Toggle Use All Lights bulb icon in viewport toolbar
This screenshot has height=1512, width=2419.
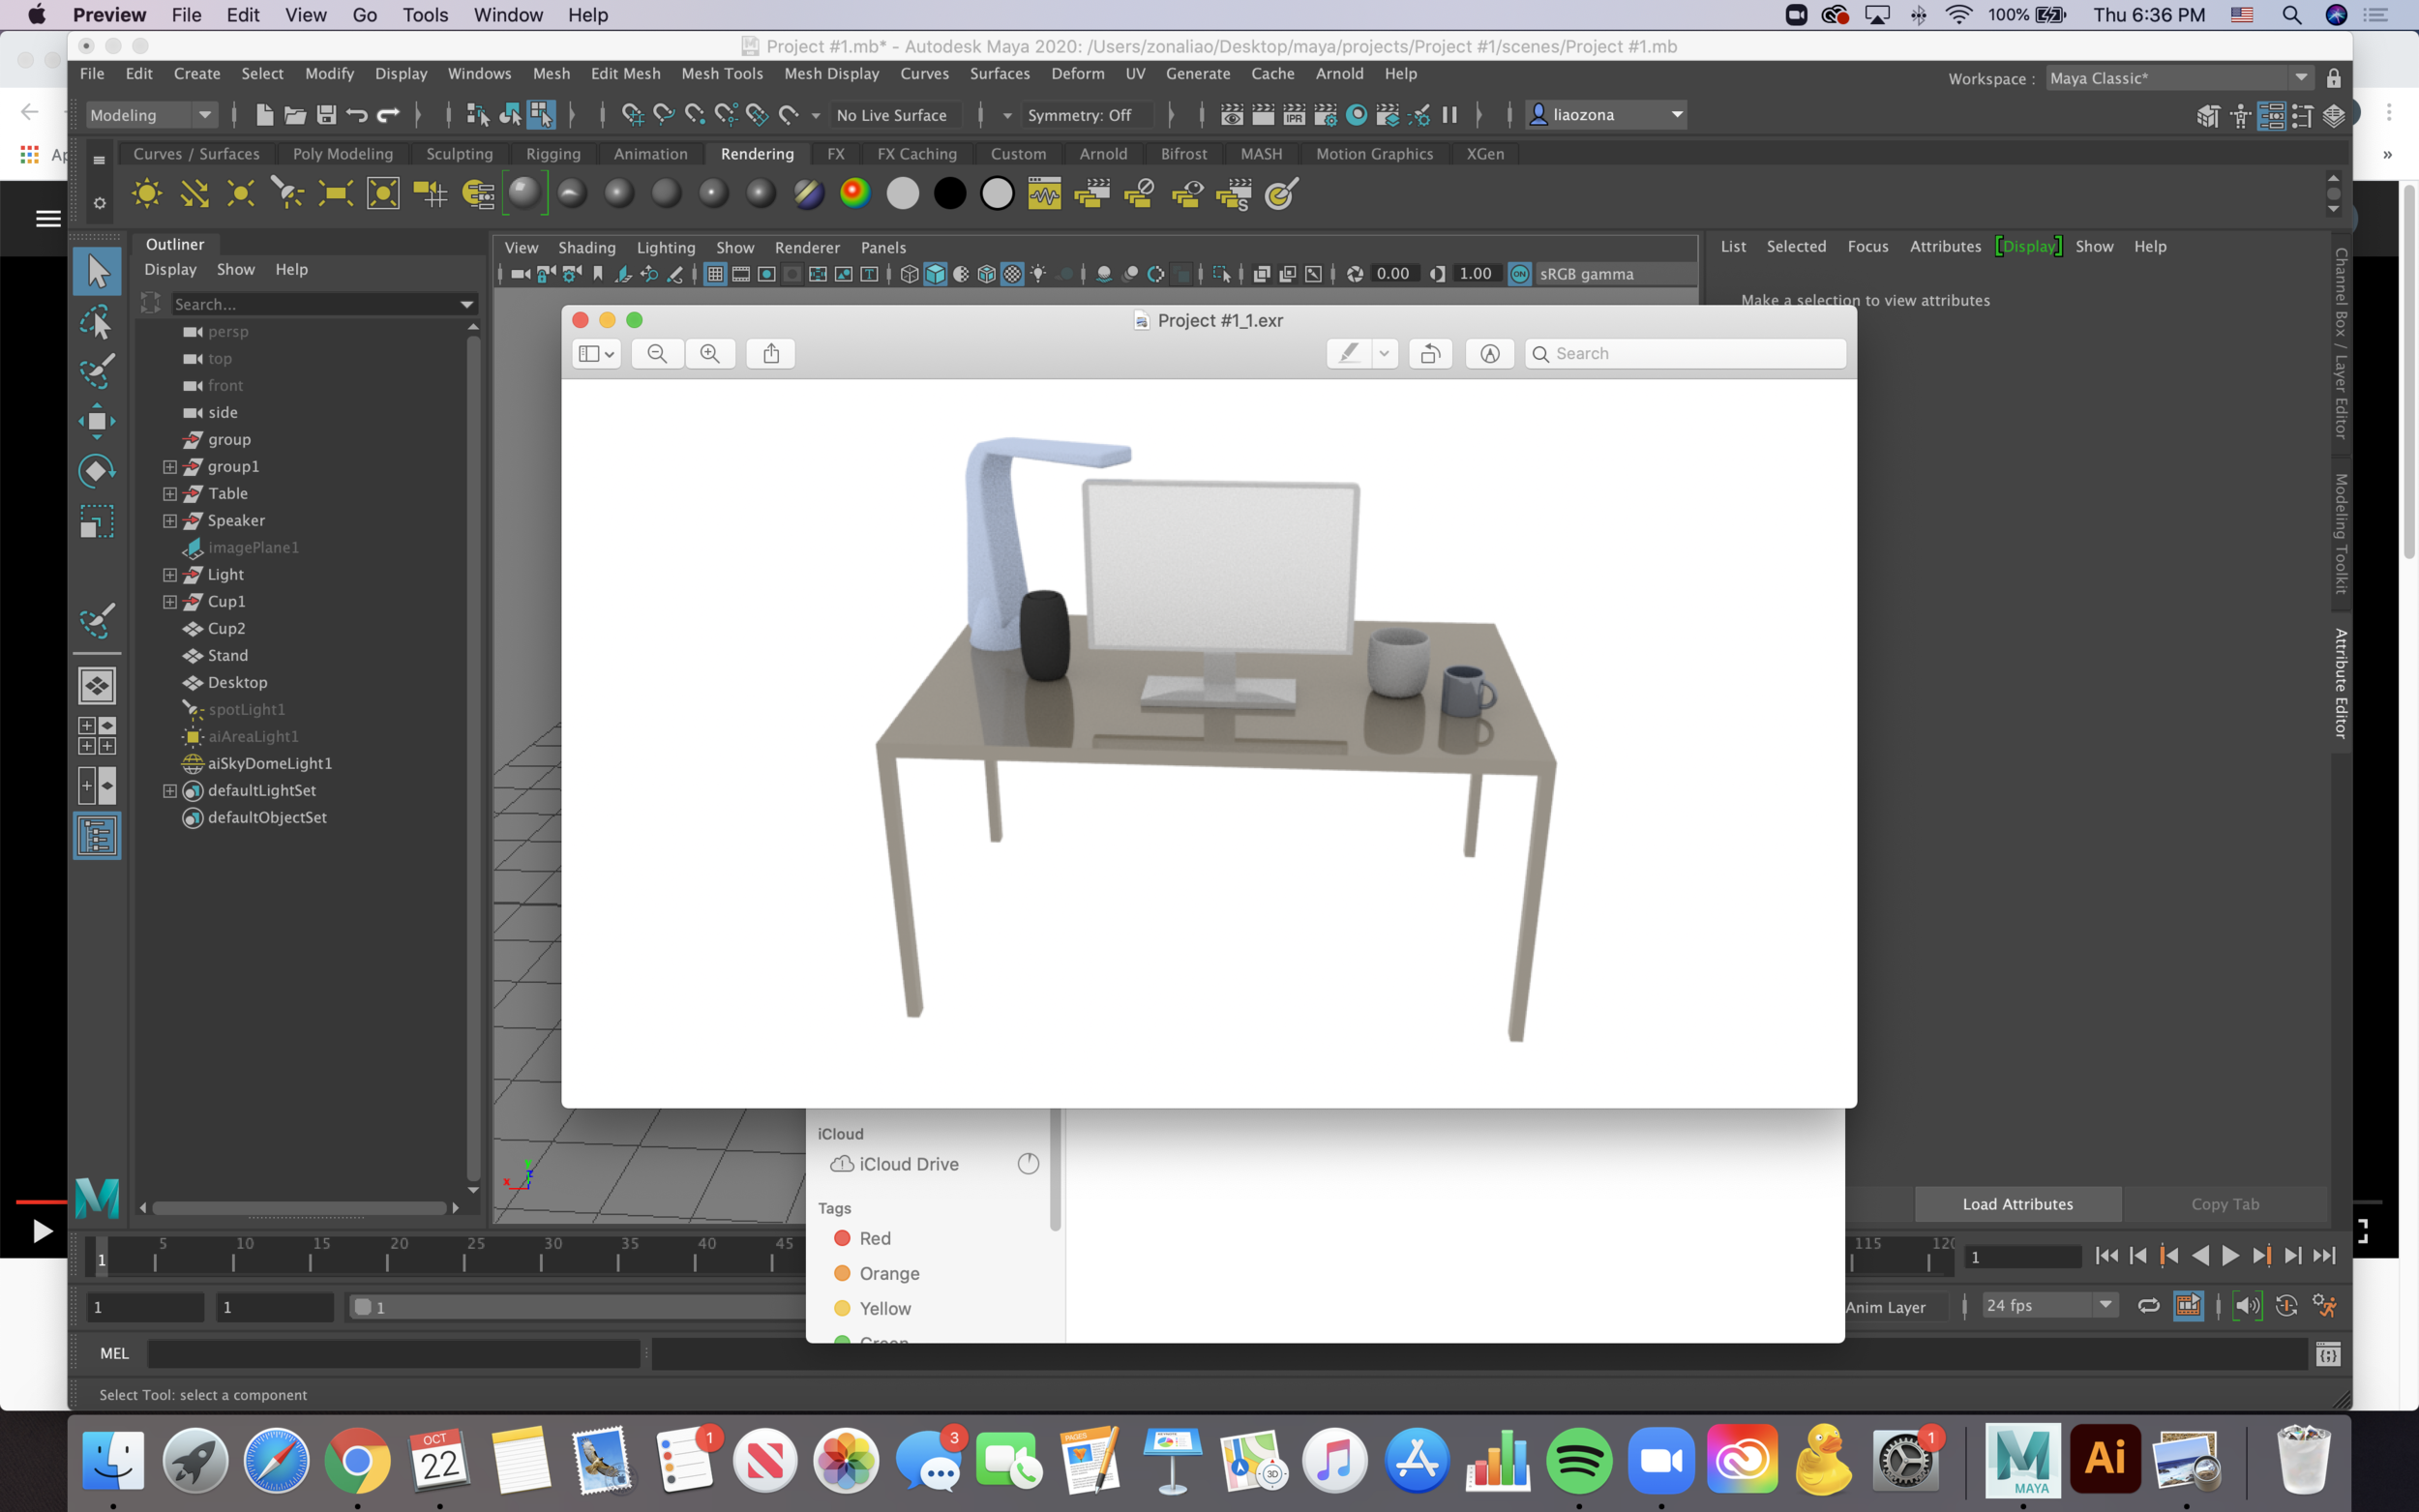[x=1039, y=274]
